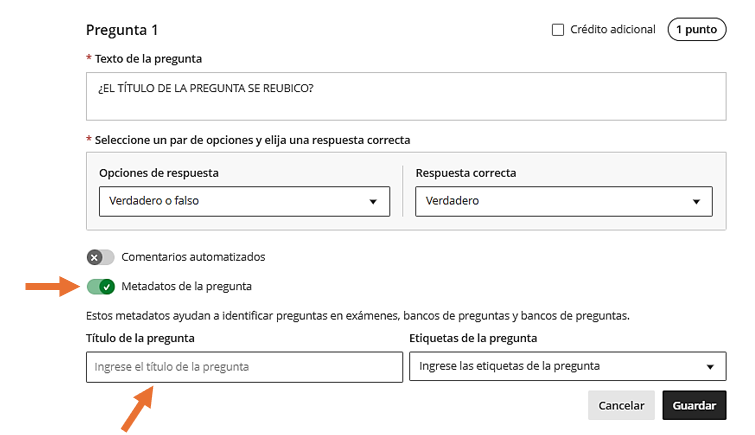
Task: Click the Texto de la pregunta field
Action: coord(406,98)
